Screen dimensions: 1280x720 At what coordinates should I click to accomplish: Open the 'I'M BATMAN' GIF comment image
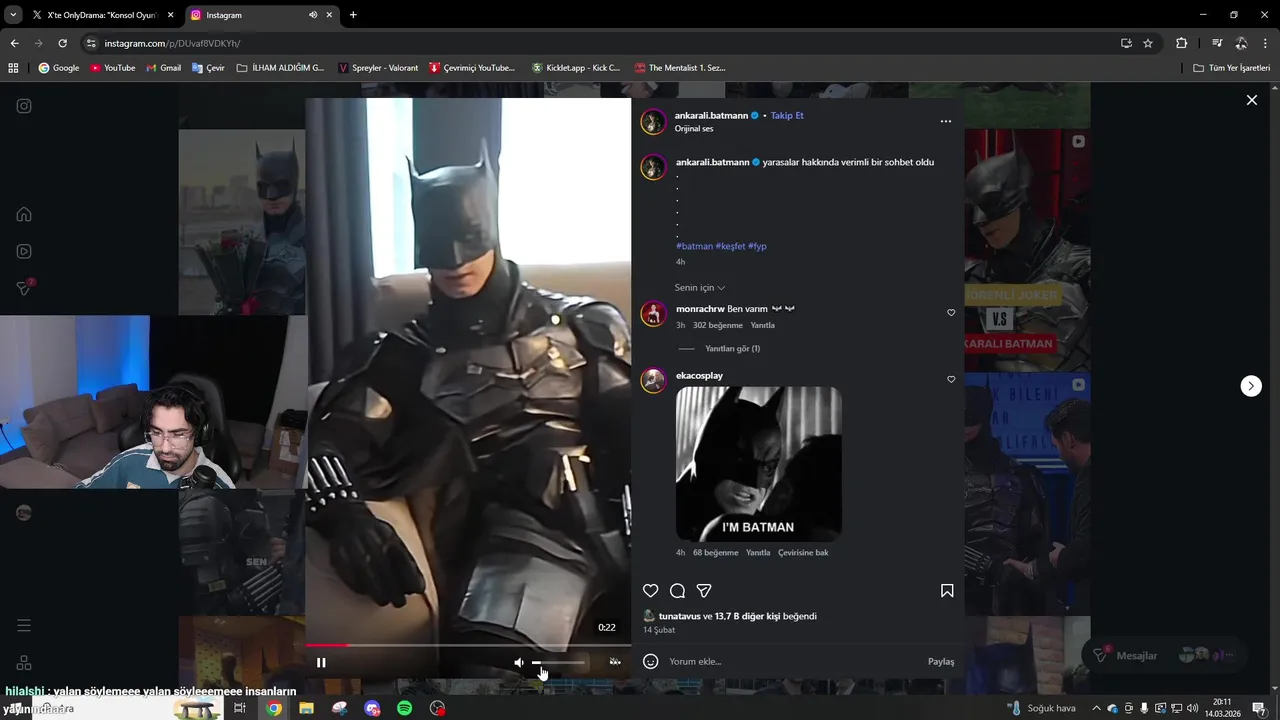(x=759, y=464)
